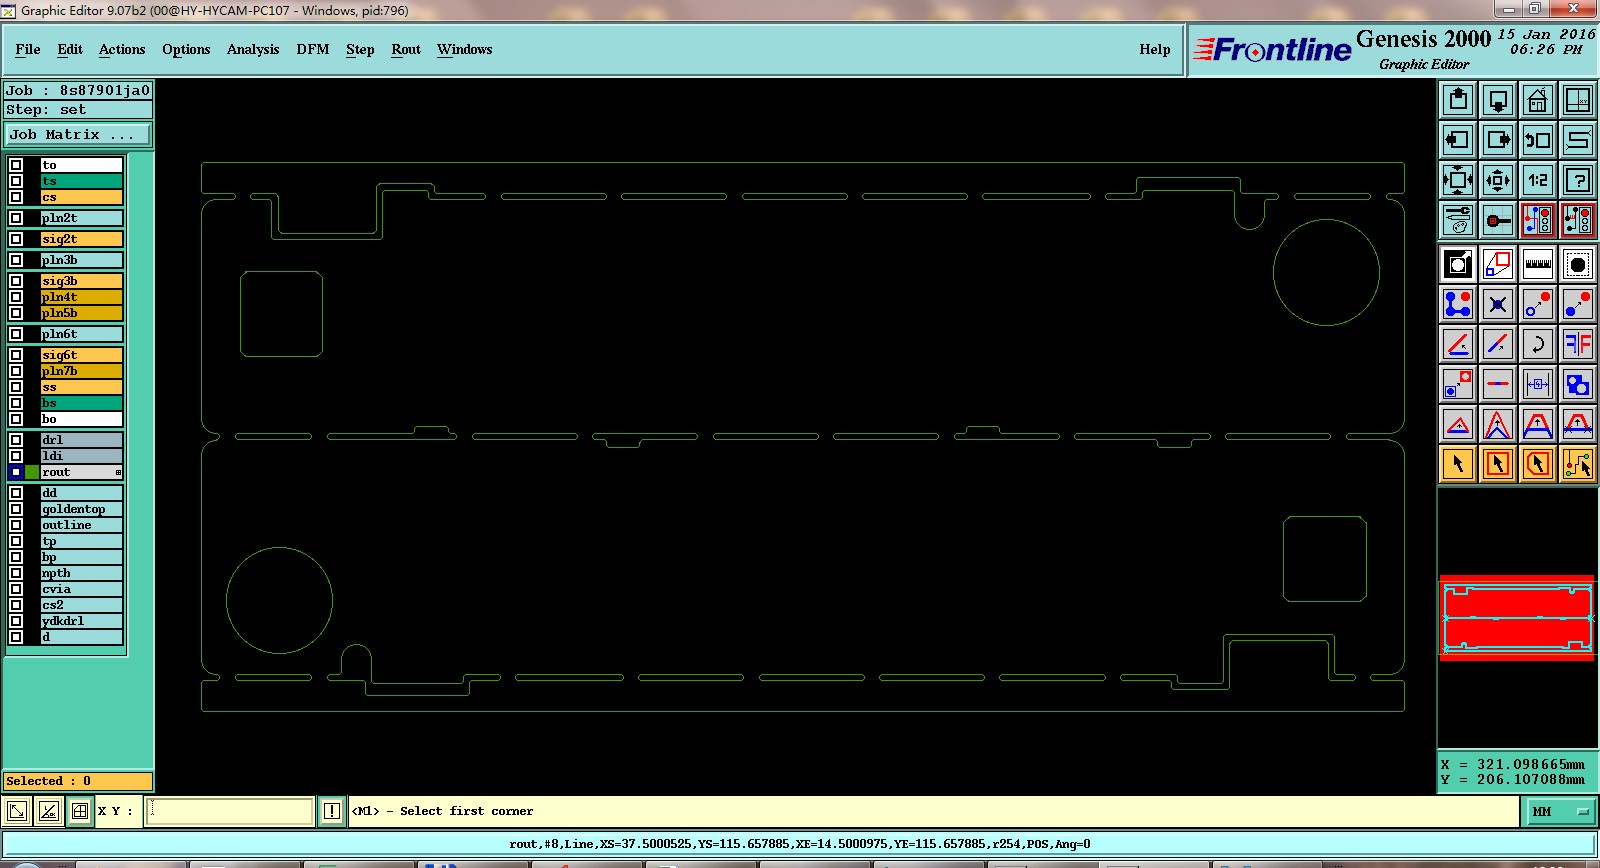
Task: Click the pan left view icon
Action: coord(1458,140)
